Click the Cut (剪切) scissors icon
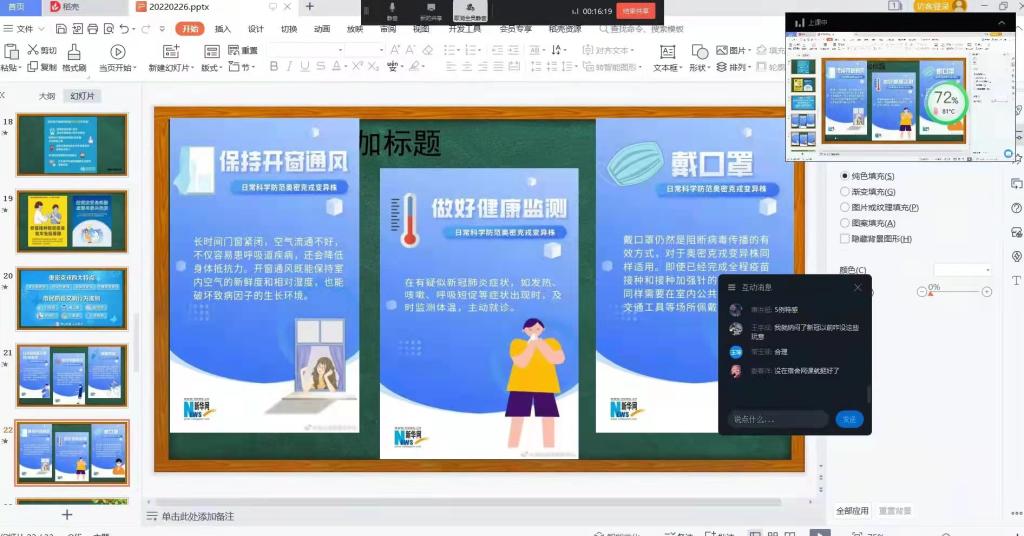Image resolution: width=1024 pixels, height=536 pixels. 34,50
